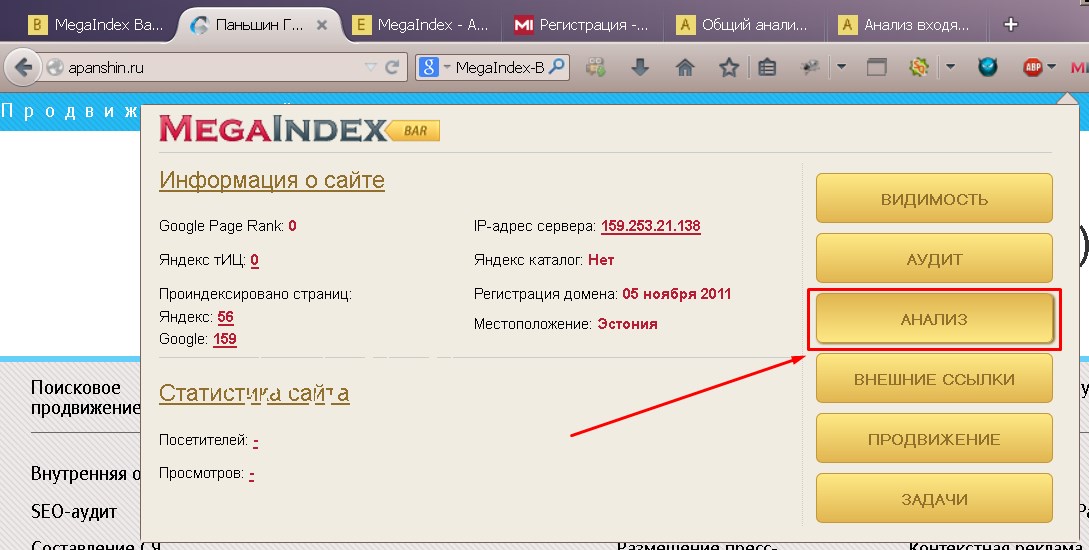The width and height of the screenshot is (1089, 550).
Task: Open the server IP 159.253.21.138 link
Action: (651, 226)
